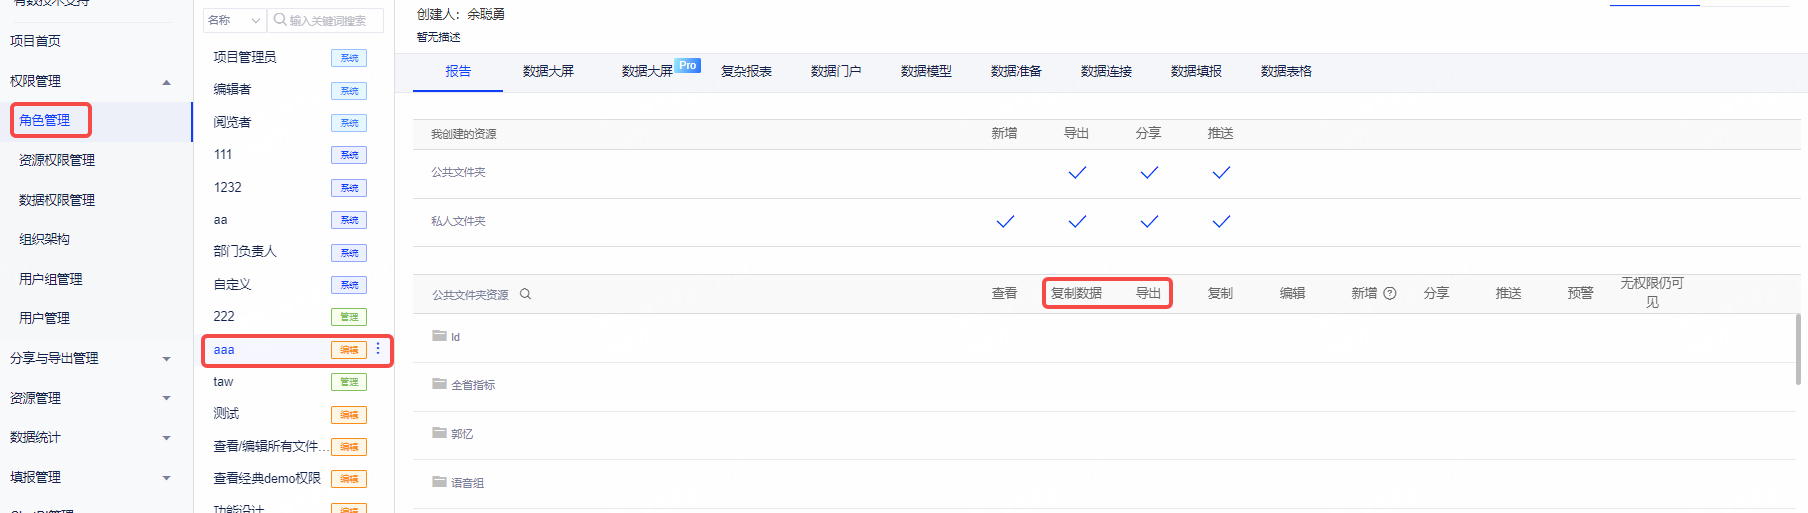Switch to the 数据准备 tab
The height and width of the screenshot is (513, 1808).
(1016, 71)
